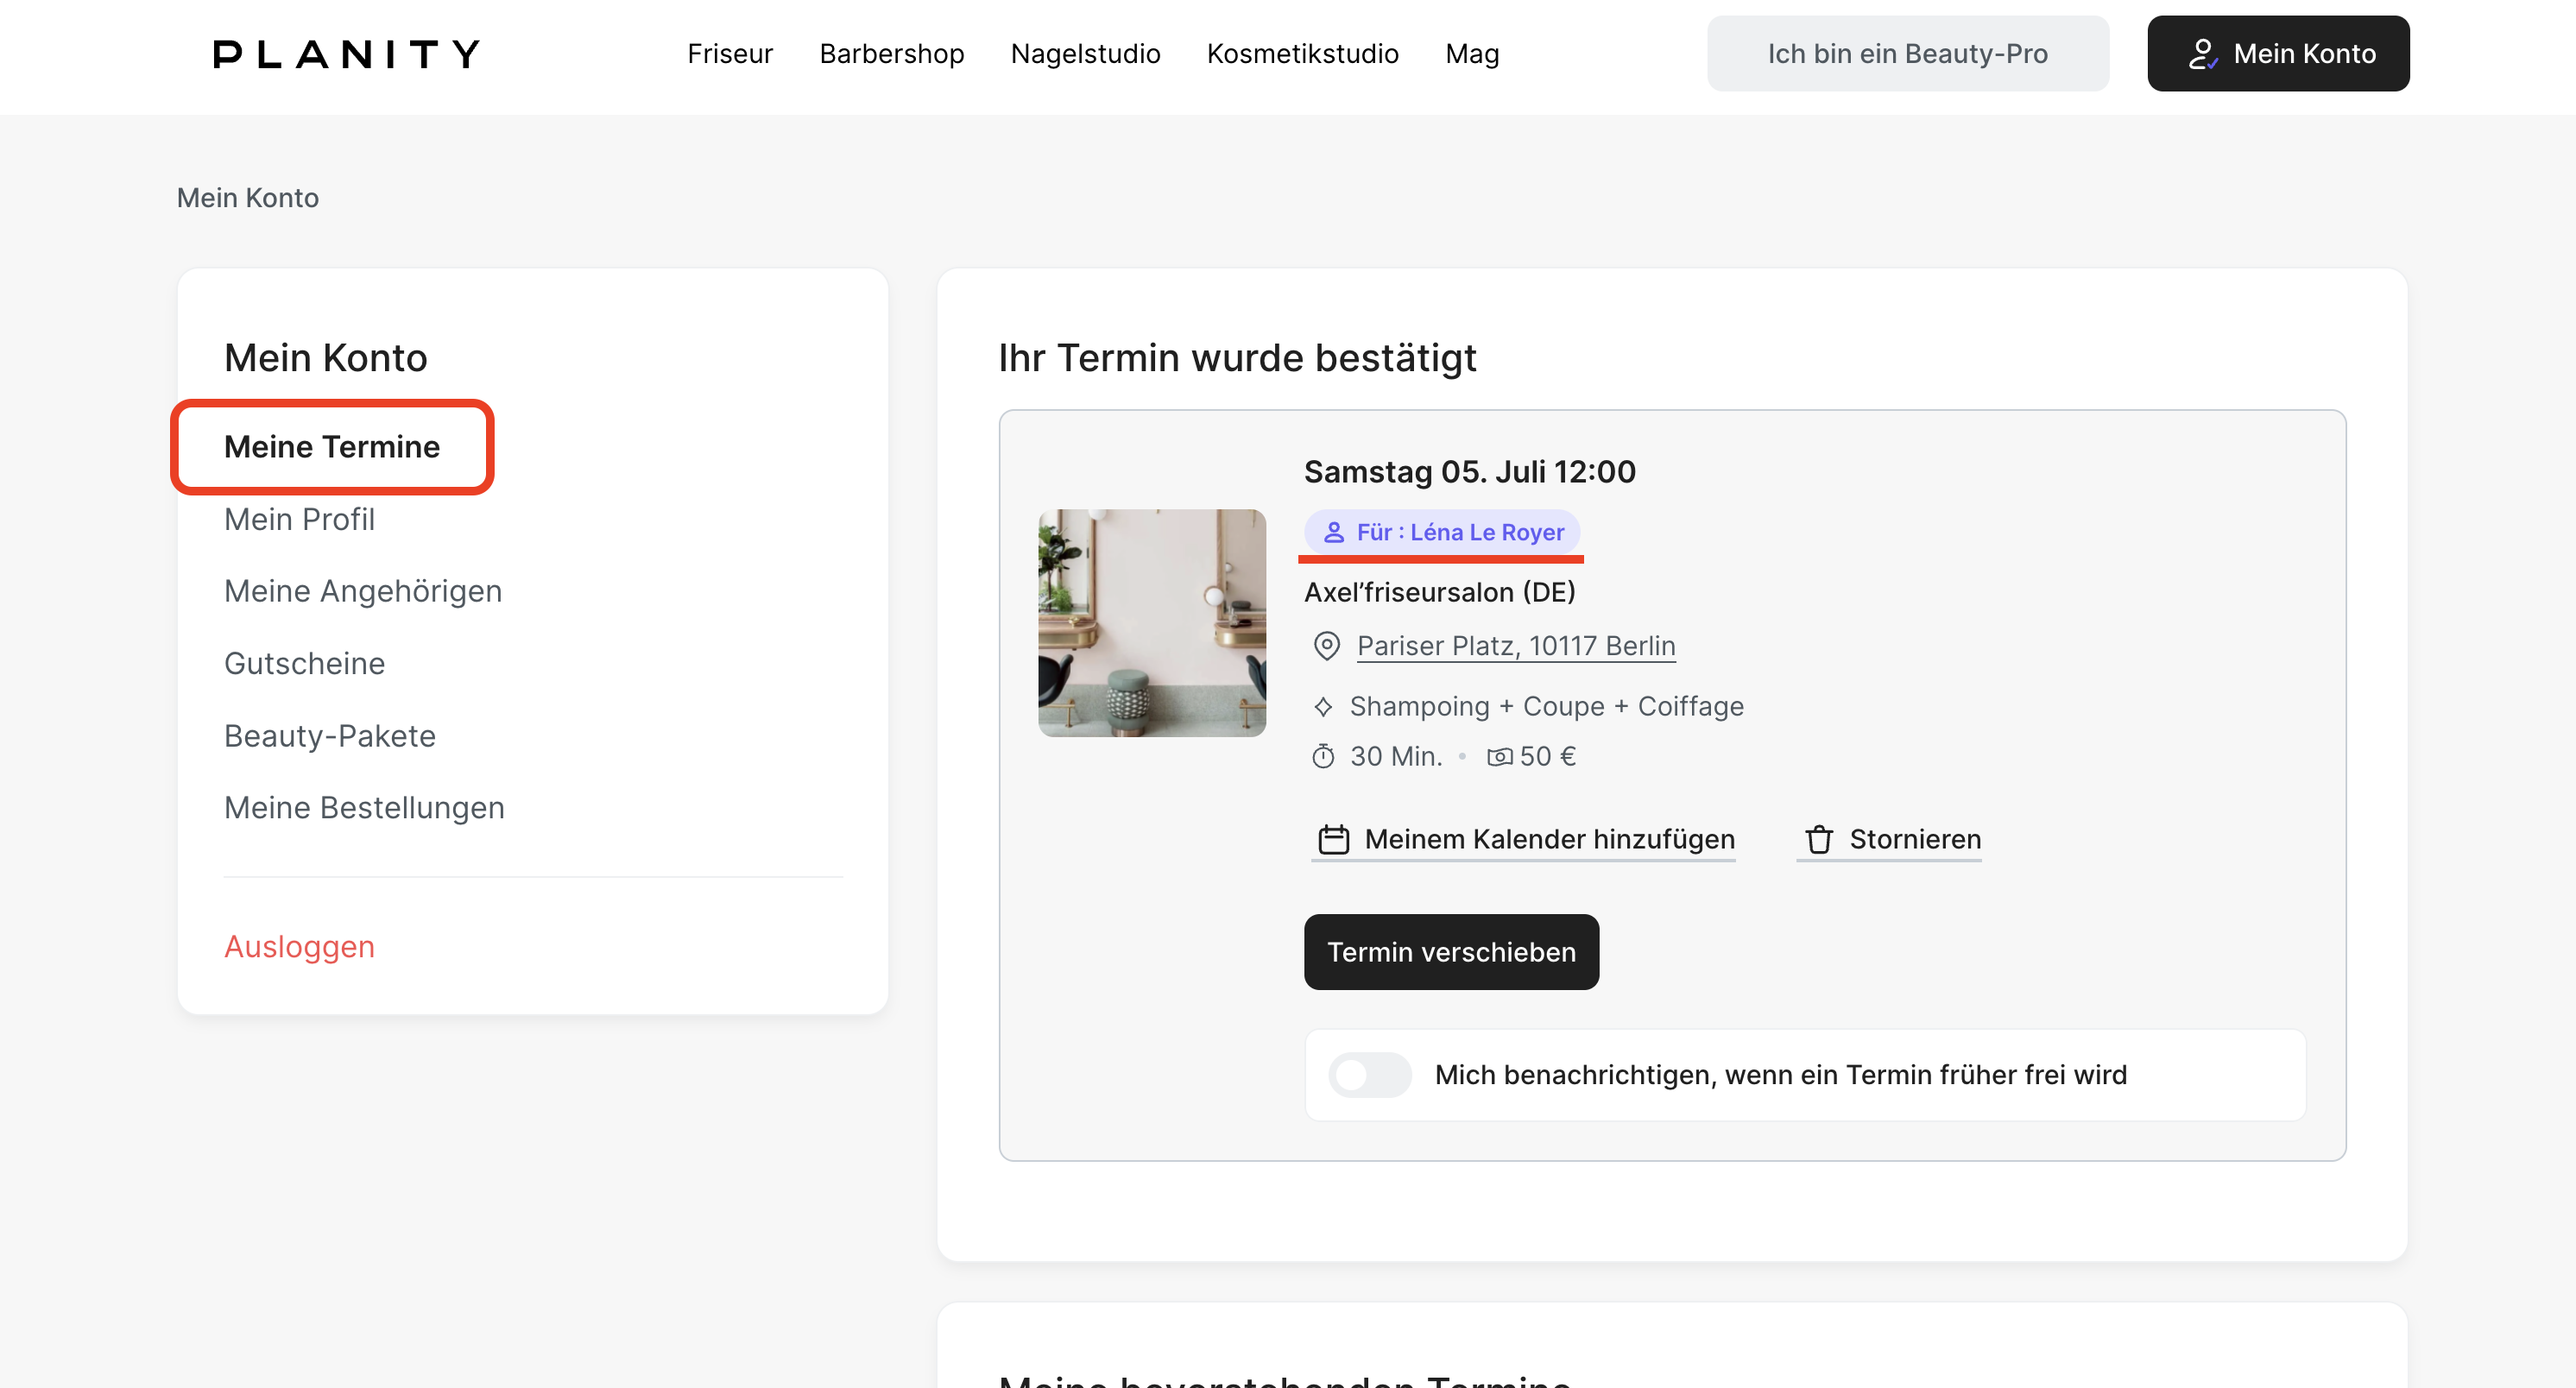Viewport: 2576px width, 1388px height.
Task: Open Barbershop in the top navigation
Action: 891,54
